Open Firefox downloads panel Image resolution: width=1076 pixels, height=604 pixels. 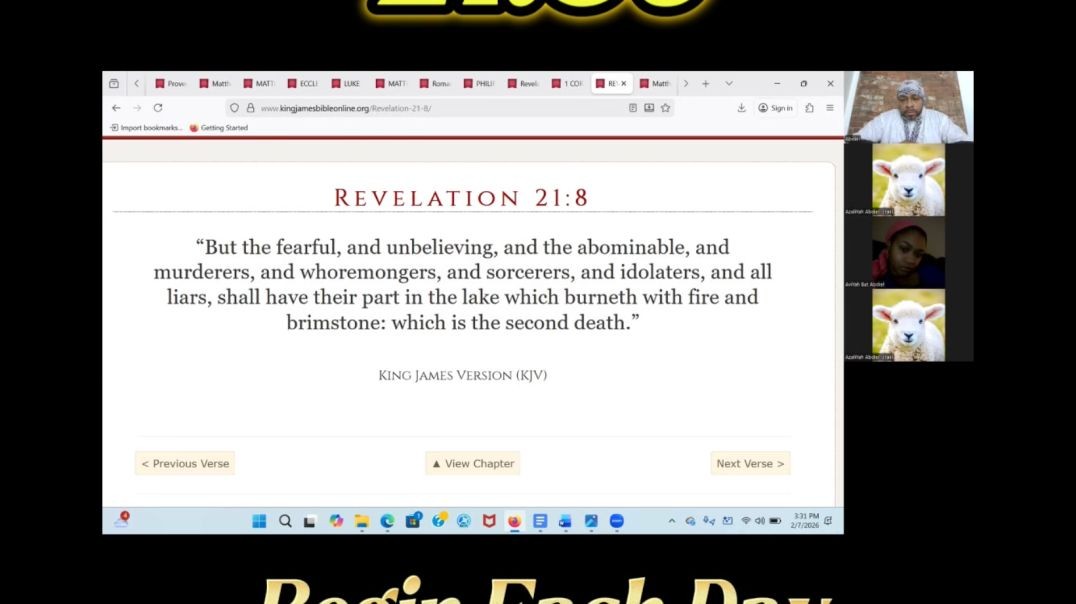[x=741, y=108]
